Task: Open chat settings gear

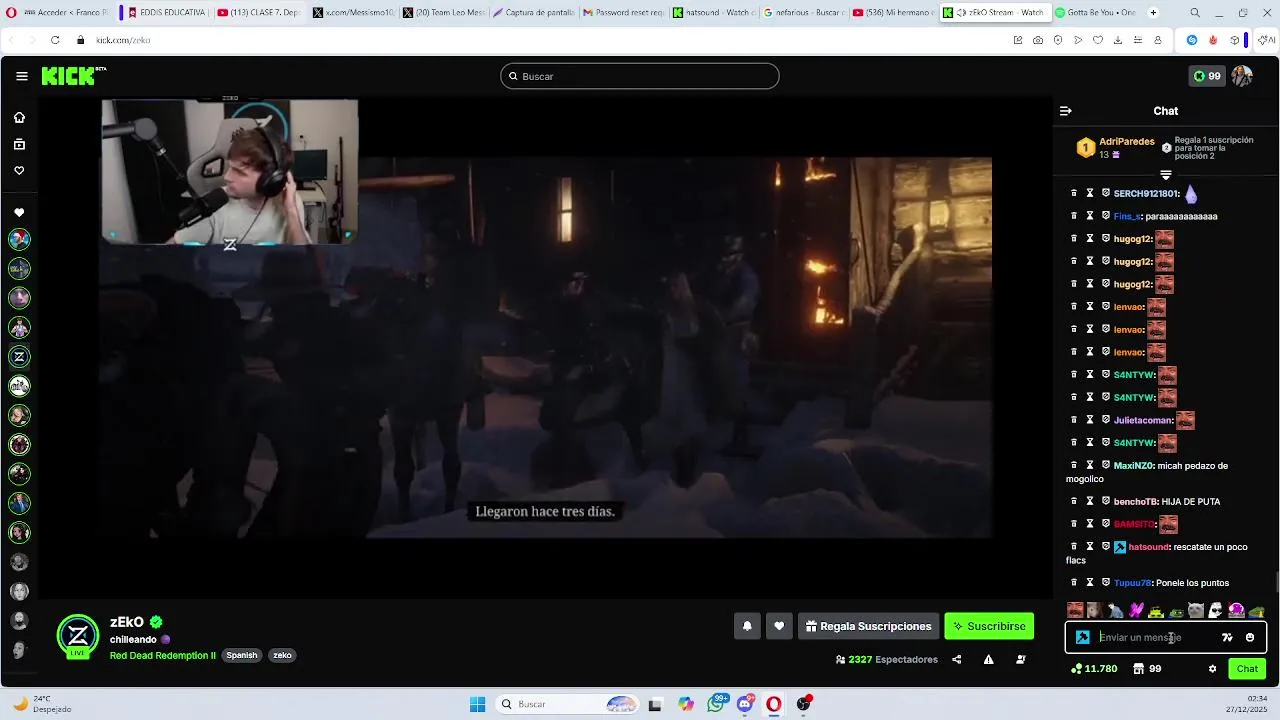Action: point(1212,668)
